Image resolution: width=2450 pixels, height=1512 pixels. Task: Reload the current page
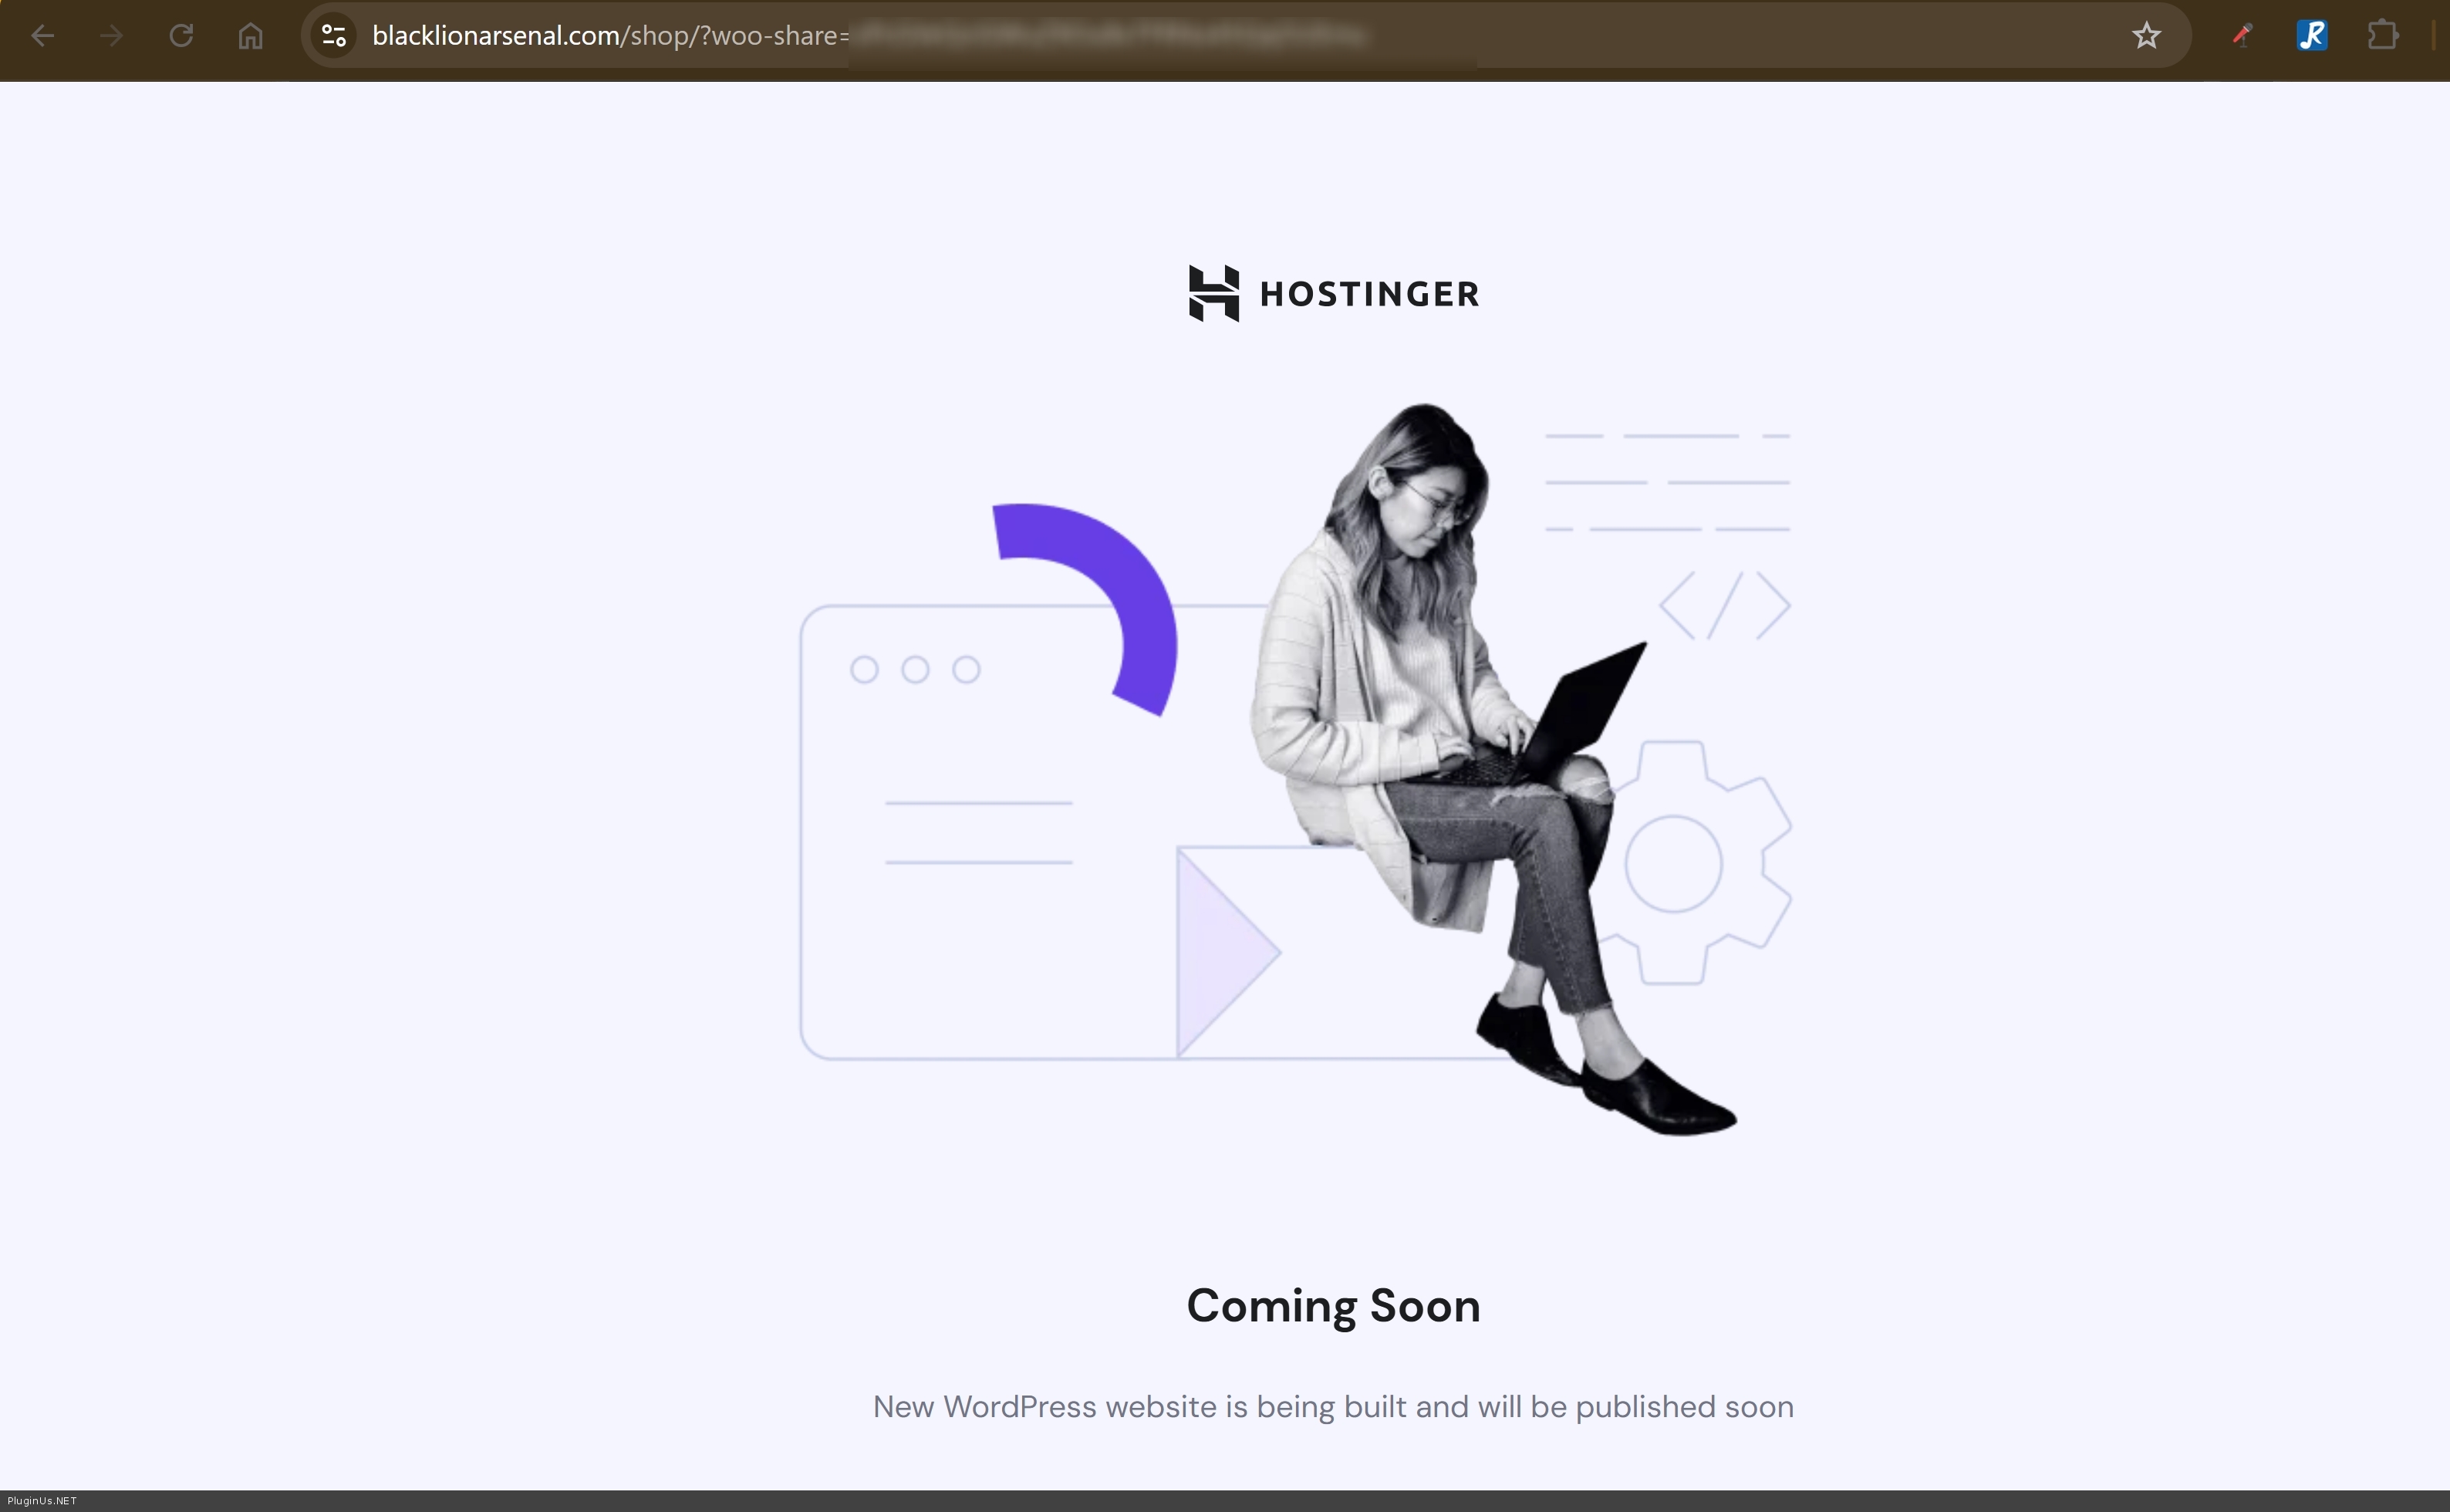click(x=181, y=36)
